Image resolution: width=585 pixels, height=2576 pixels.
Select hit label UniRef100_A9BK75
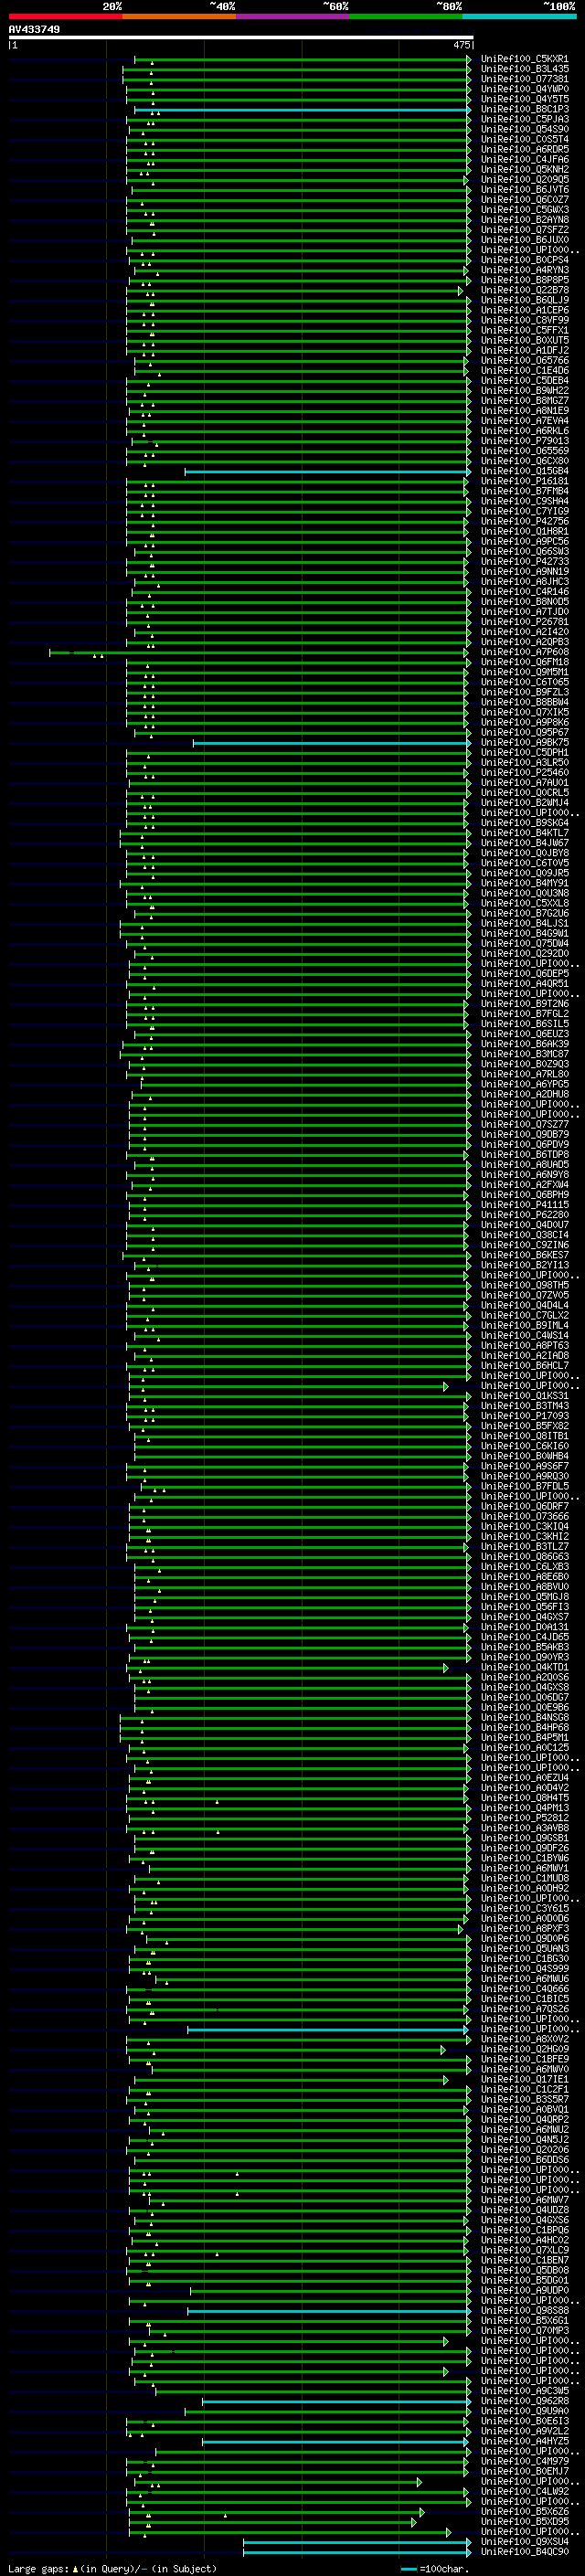click(524, 743)
